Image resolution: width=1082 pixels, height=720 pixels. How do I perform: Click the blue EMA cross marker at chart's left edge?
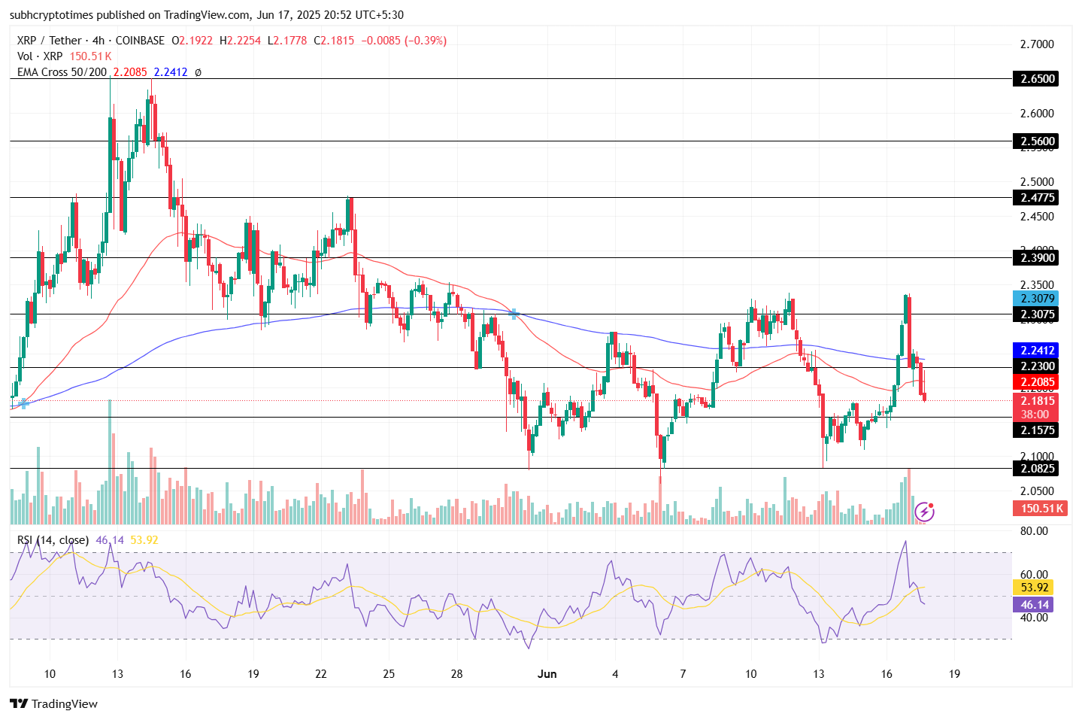tap(23, 402)
